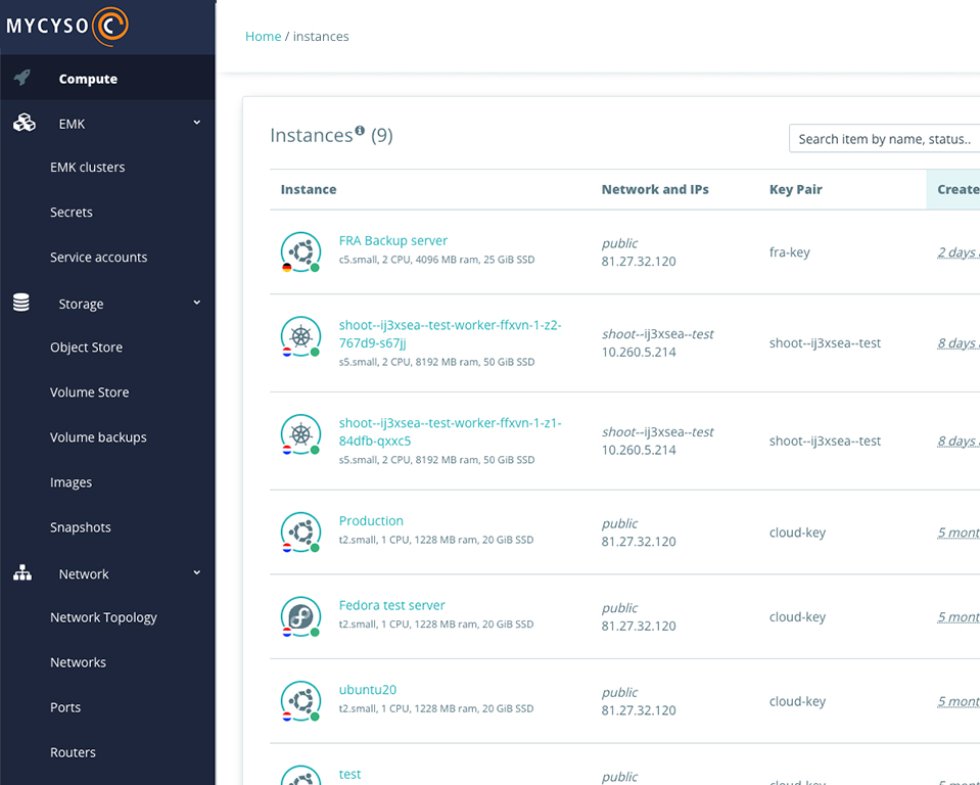Screen dimensions: 980x785
Task: Open the test instance link
Action: click(x=349, y=774)
